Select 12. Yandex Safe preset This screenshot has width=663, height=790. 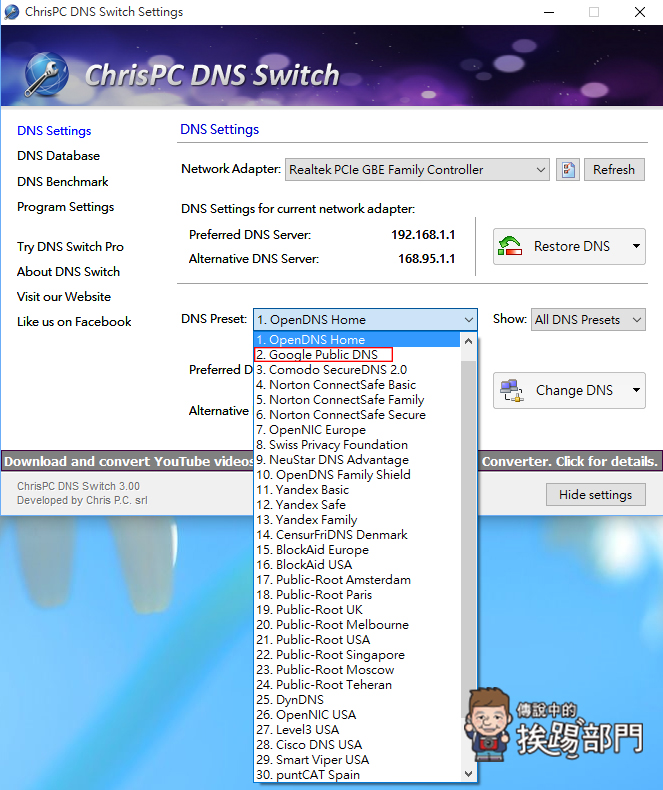coord(357,505)
